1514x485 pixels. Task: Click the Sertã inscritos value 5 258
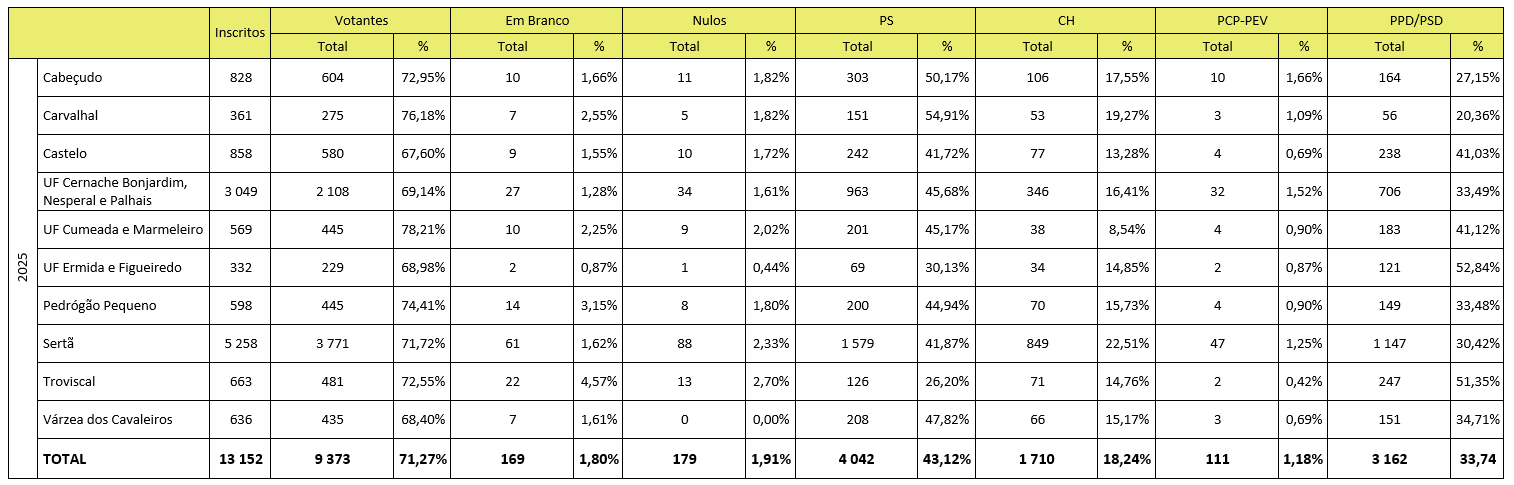coord(240,344)
